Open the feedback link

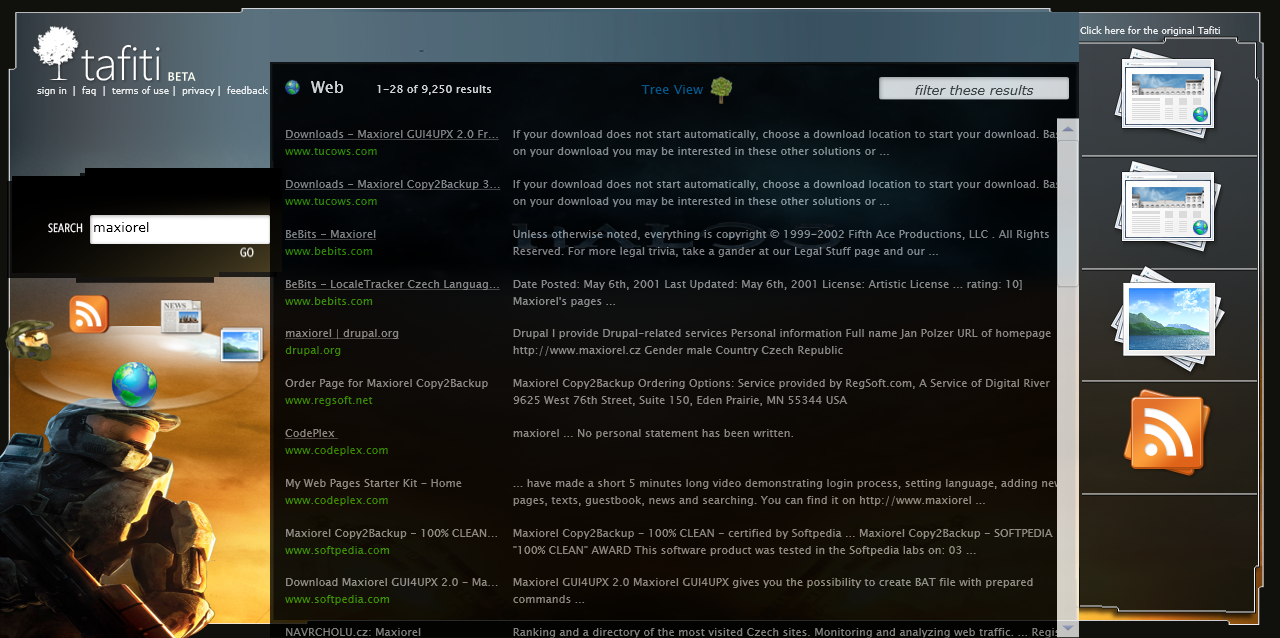pyautogui.click(x=247, y=91)
